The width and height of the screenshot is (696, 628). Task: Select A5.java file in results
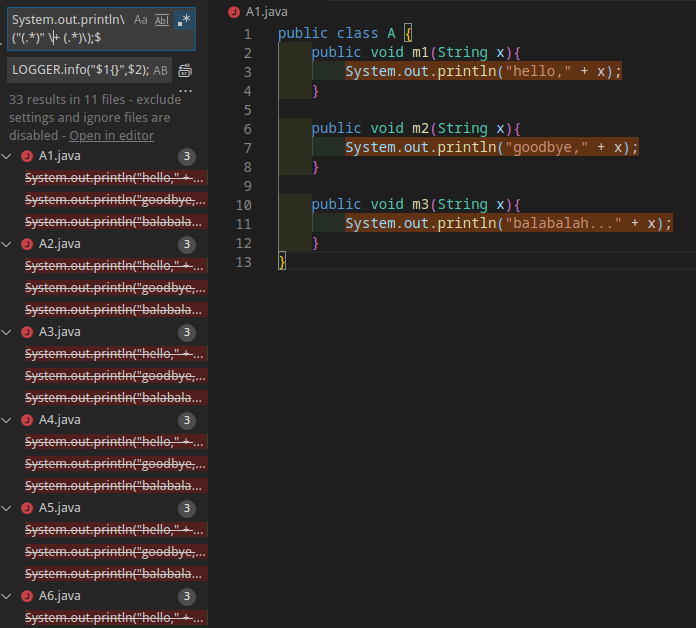coord(59,508)
